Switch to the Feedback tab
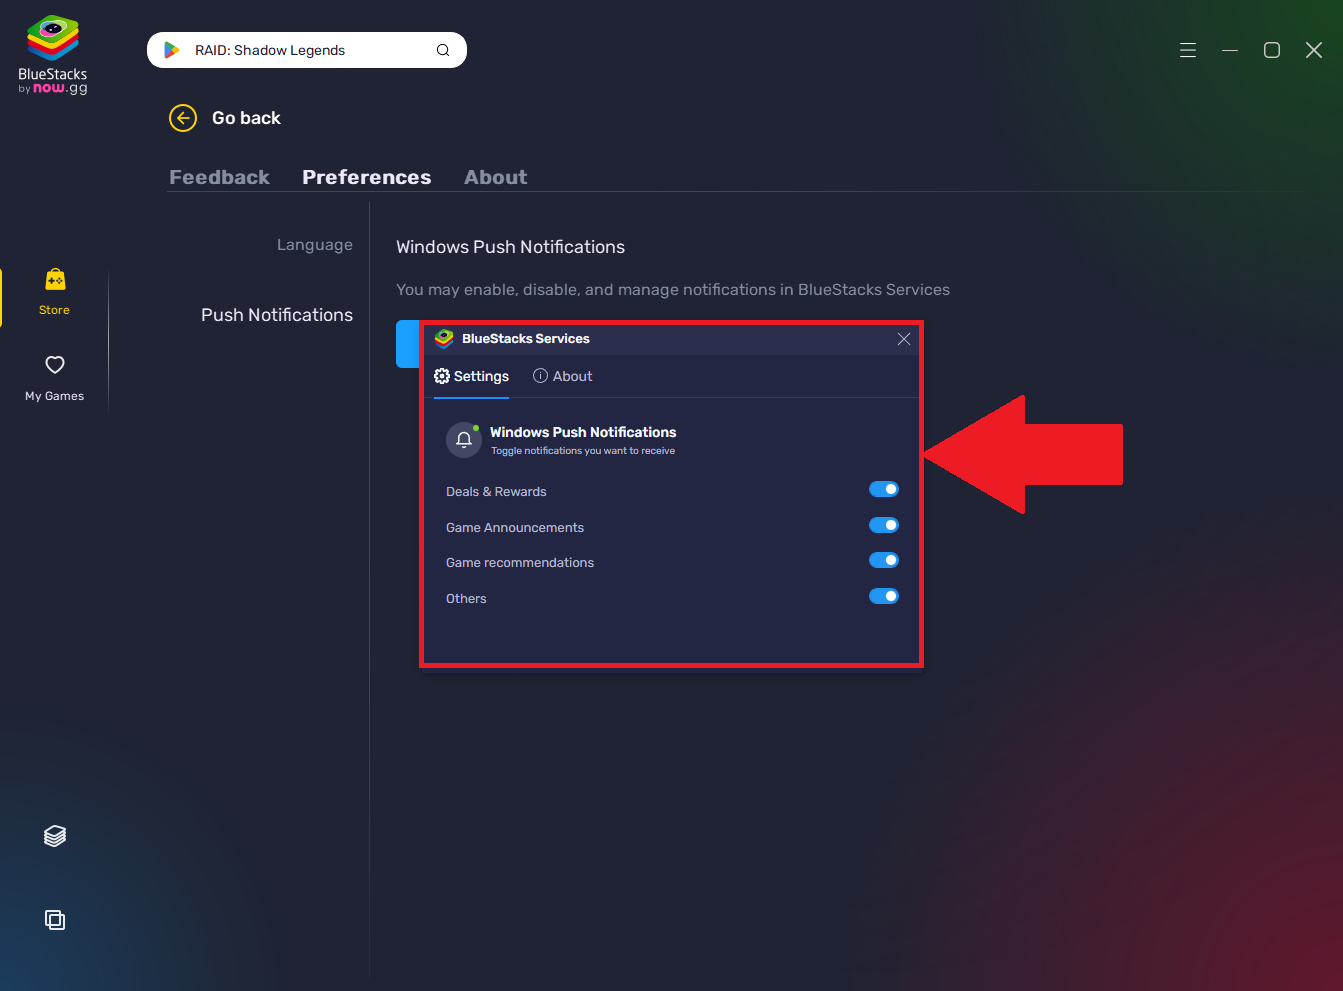 (x=219, y=177)
